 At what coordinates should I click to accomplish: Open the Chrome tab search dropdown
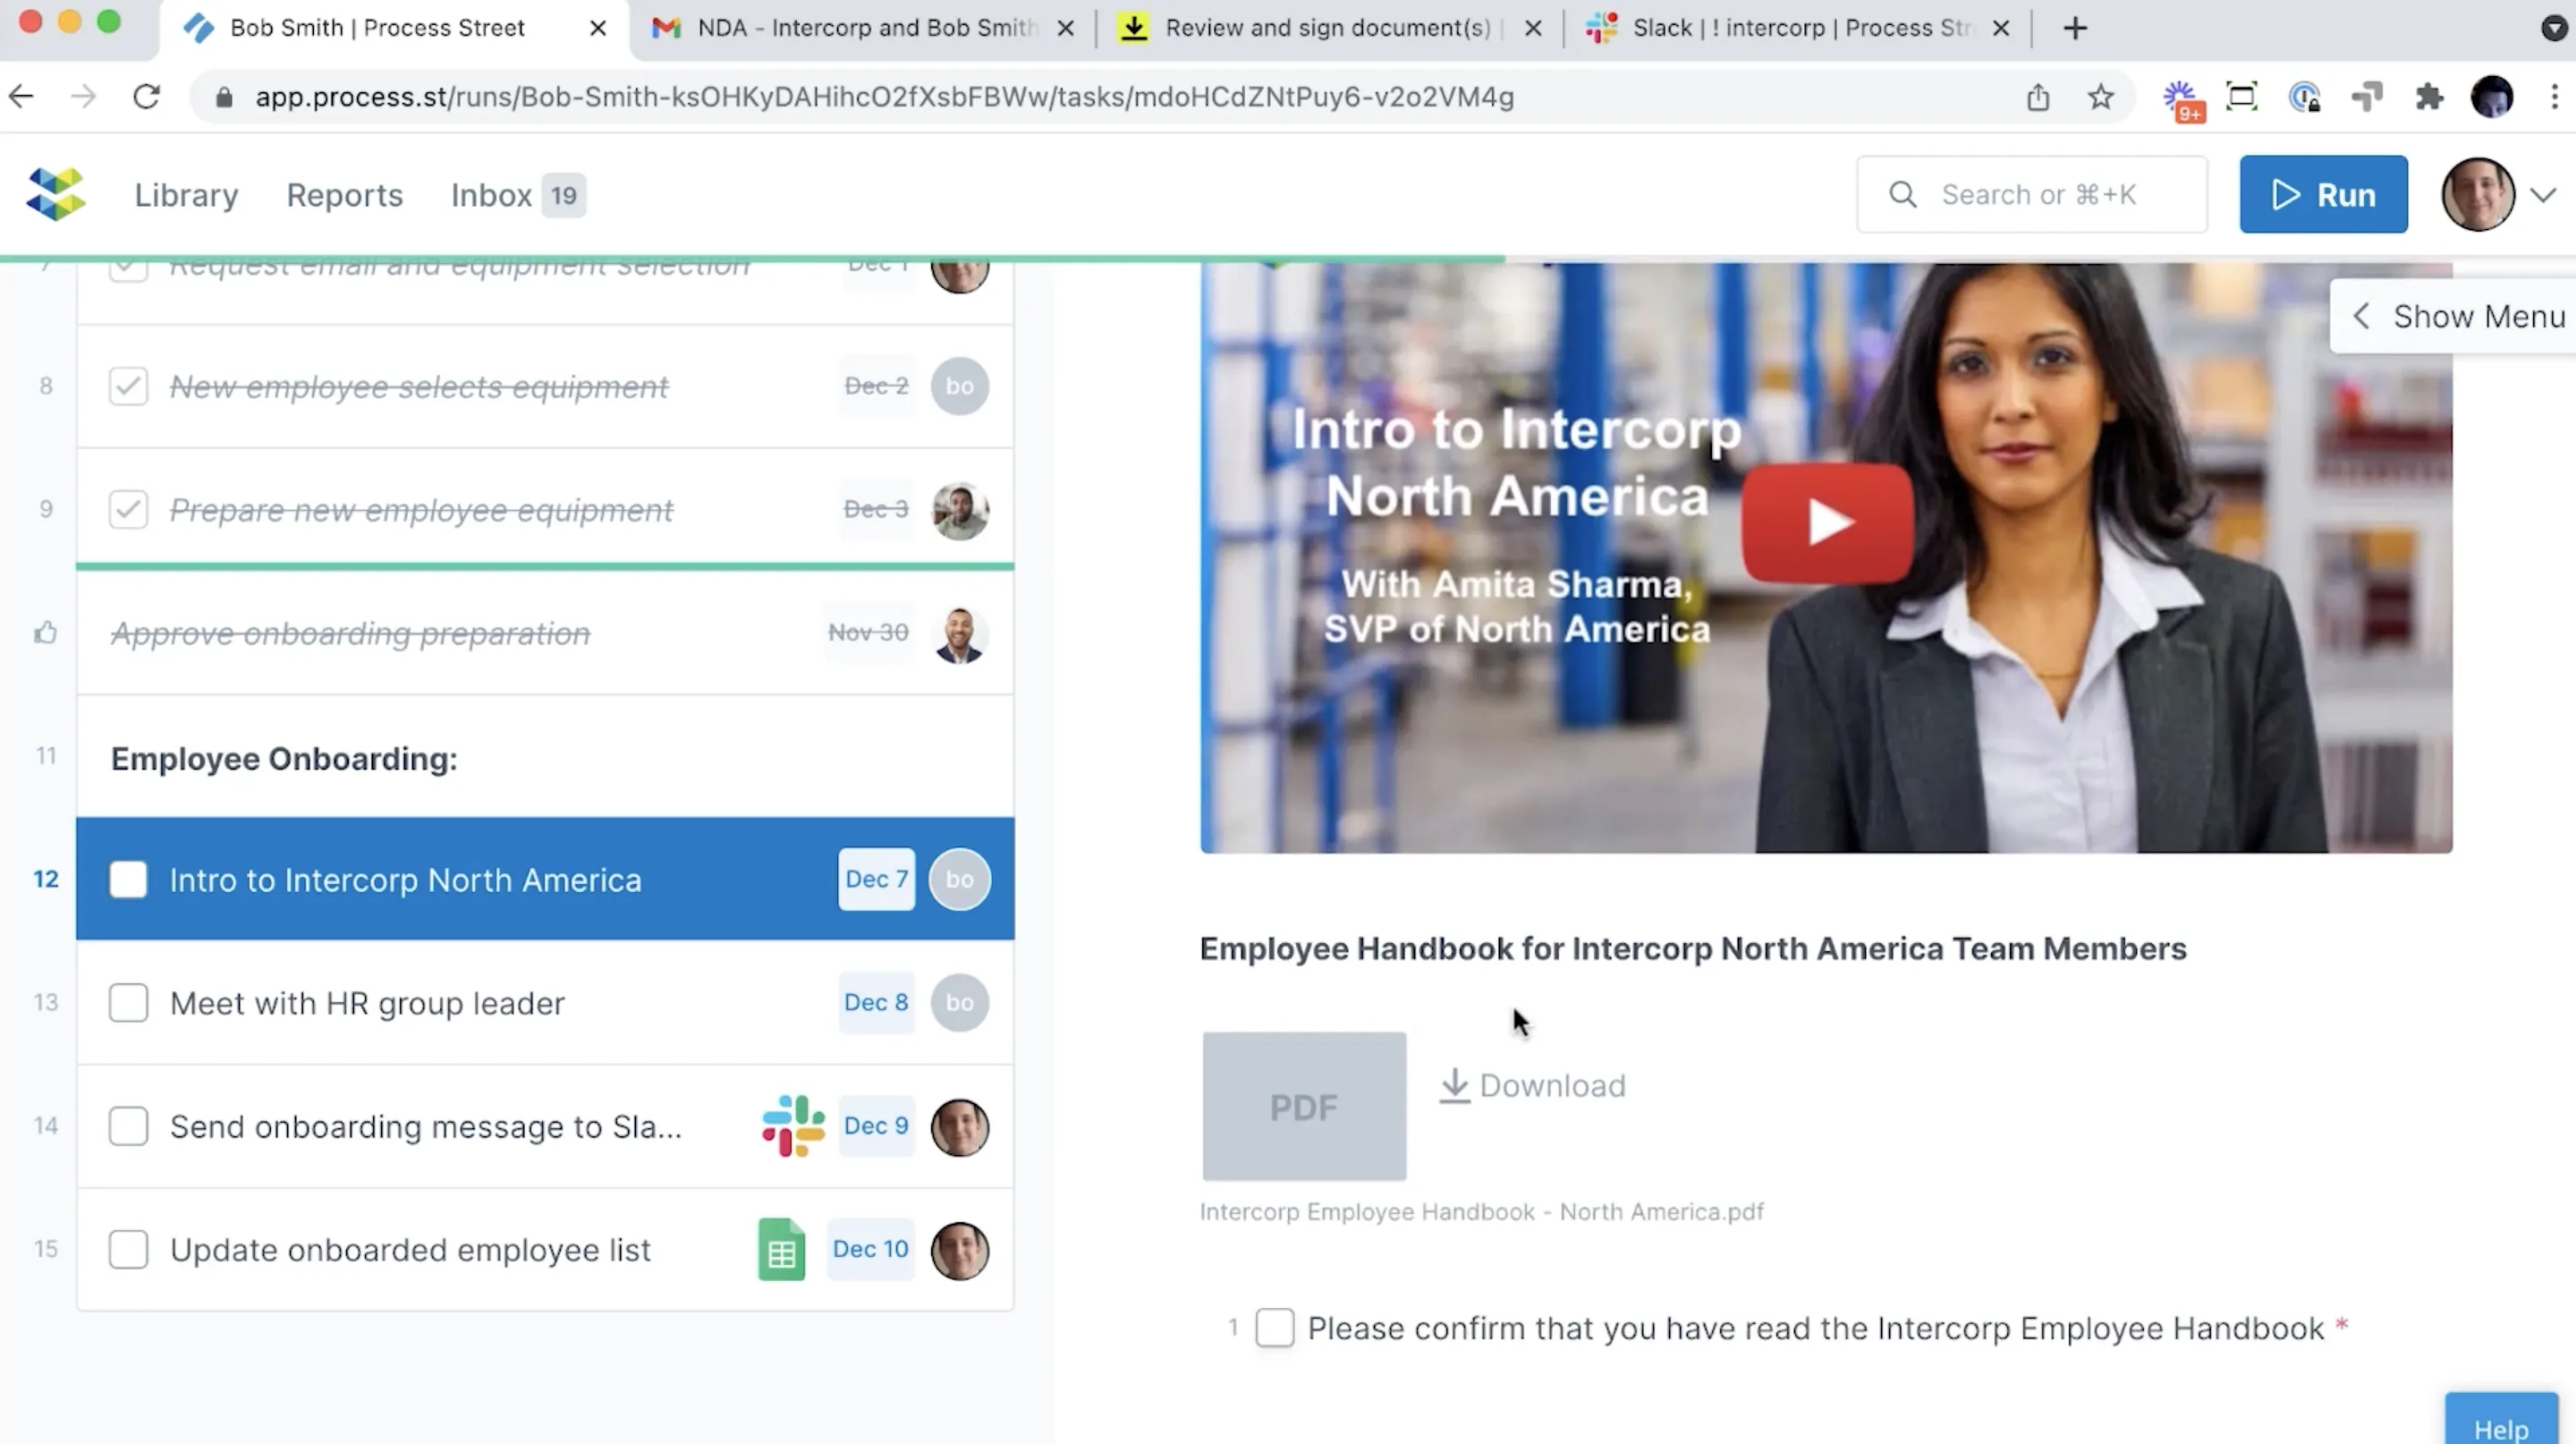[2553, 28]
